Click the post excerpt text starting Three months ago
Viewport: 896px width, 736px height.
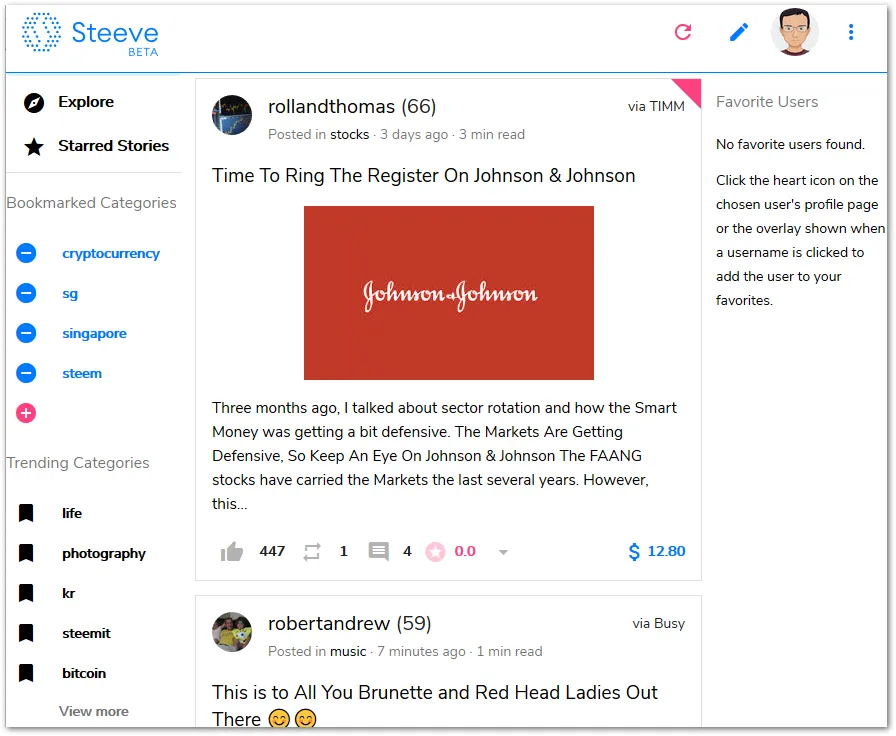pos(444,456)
